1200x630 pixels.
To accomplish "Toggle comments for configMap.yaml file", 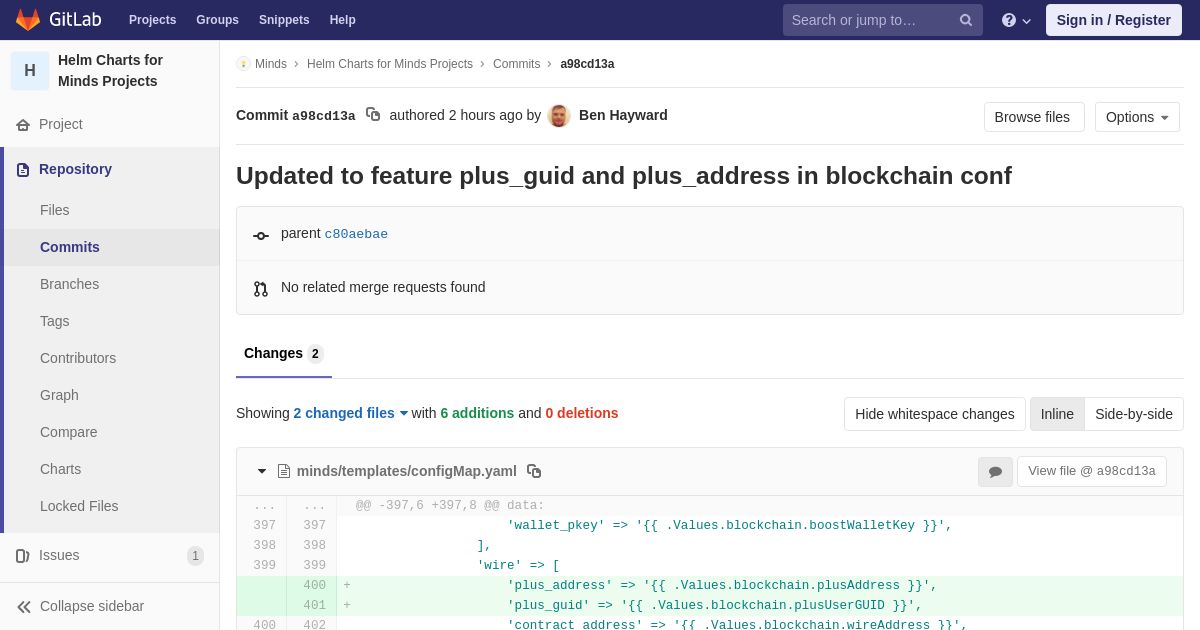I will (995, 472).
